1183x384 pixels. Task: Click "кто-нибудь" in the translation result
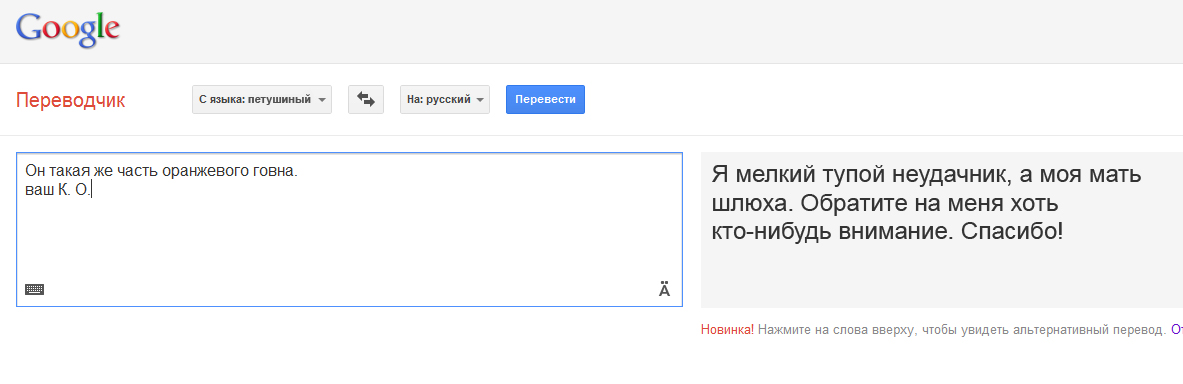[x=772, y=230]
